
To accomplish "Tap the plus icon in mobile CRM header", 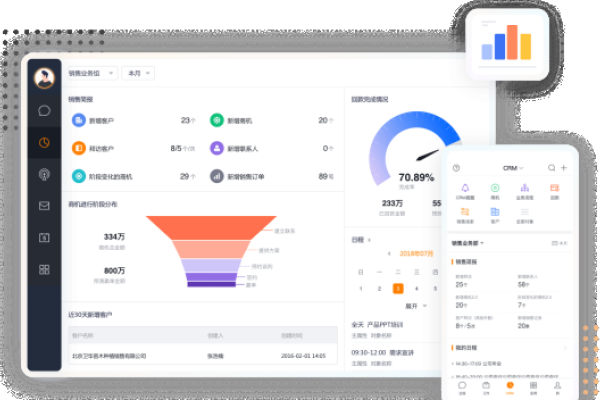I will click(x=564, y=168).
